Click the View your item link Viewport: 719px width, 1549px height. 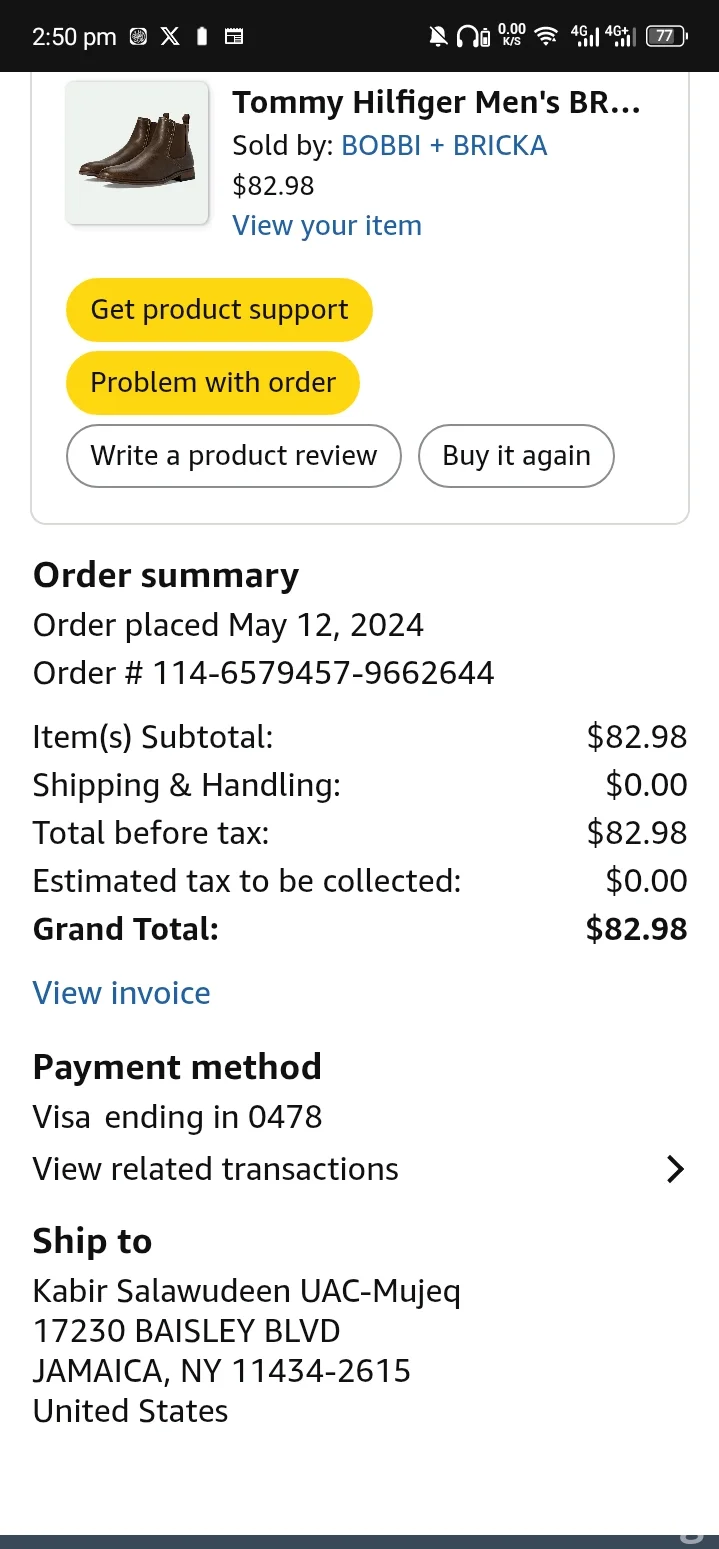click(x=327, y=226)
